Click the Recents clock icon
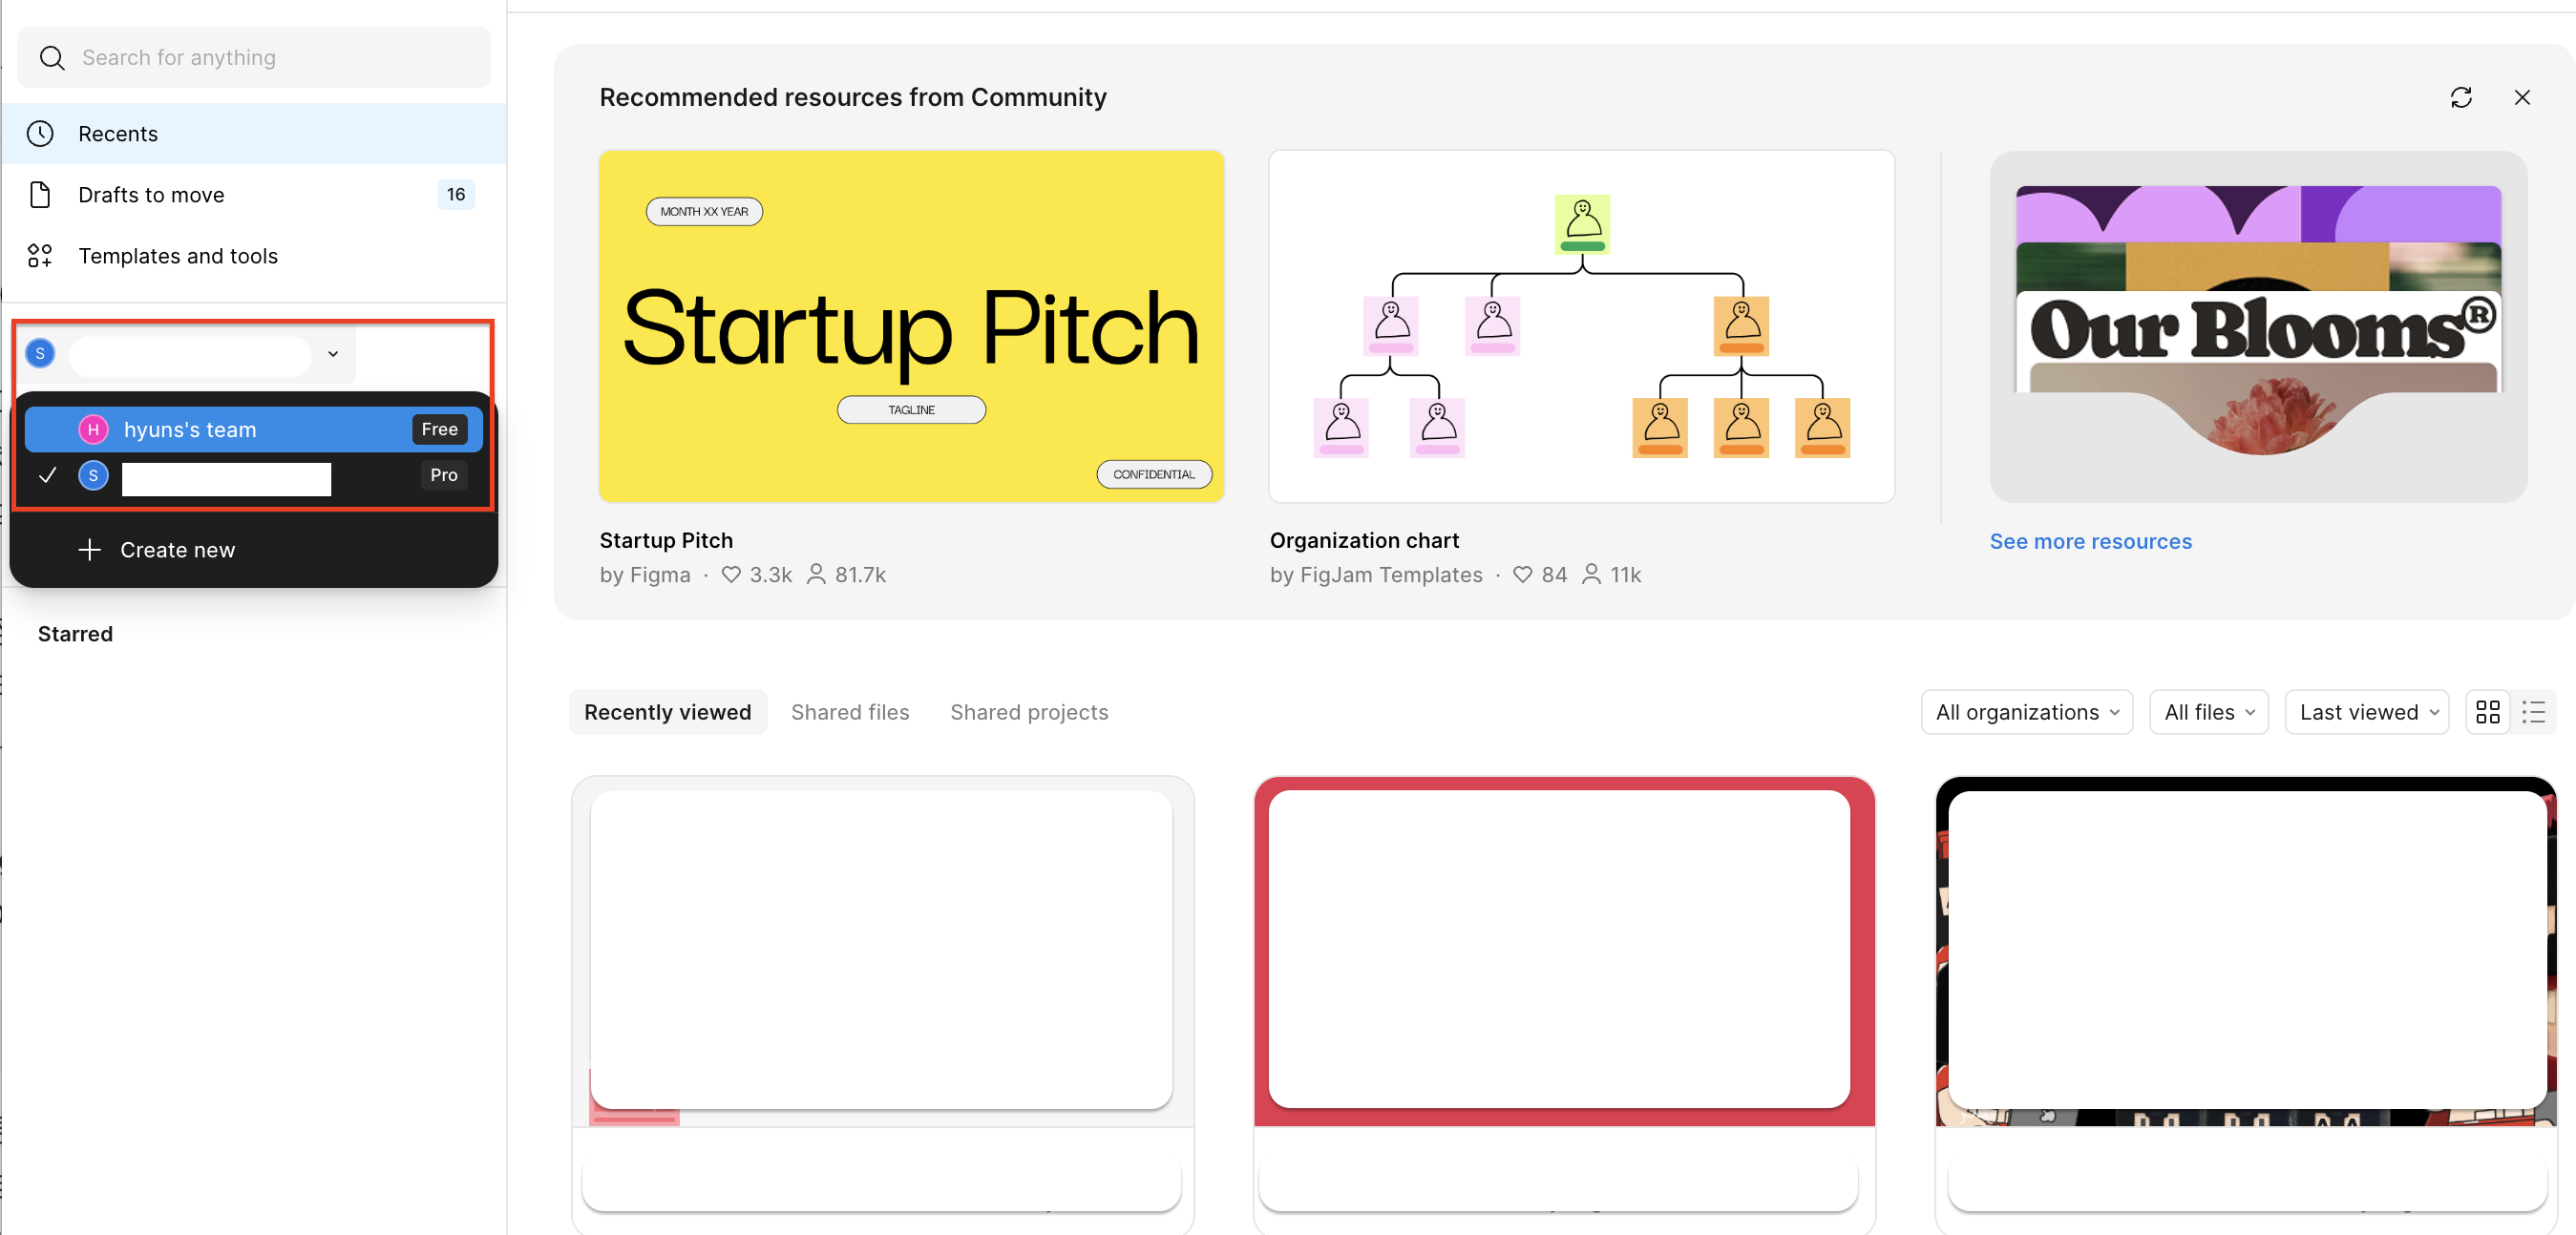Viewport: 2576px width, 1235px height. 40,133
